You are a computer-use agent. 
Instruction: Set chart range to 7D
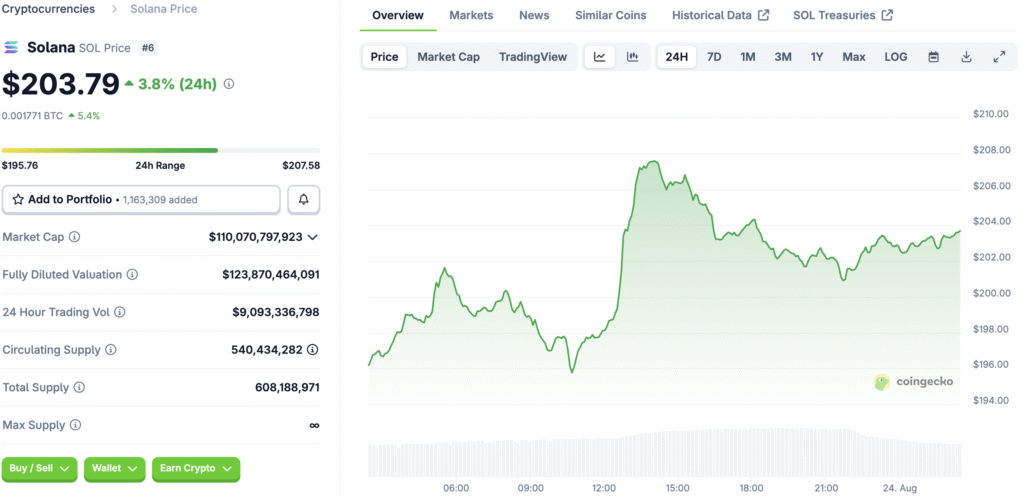pos(714,57)
